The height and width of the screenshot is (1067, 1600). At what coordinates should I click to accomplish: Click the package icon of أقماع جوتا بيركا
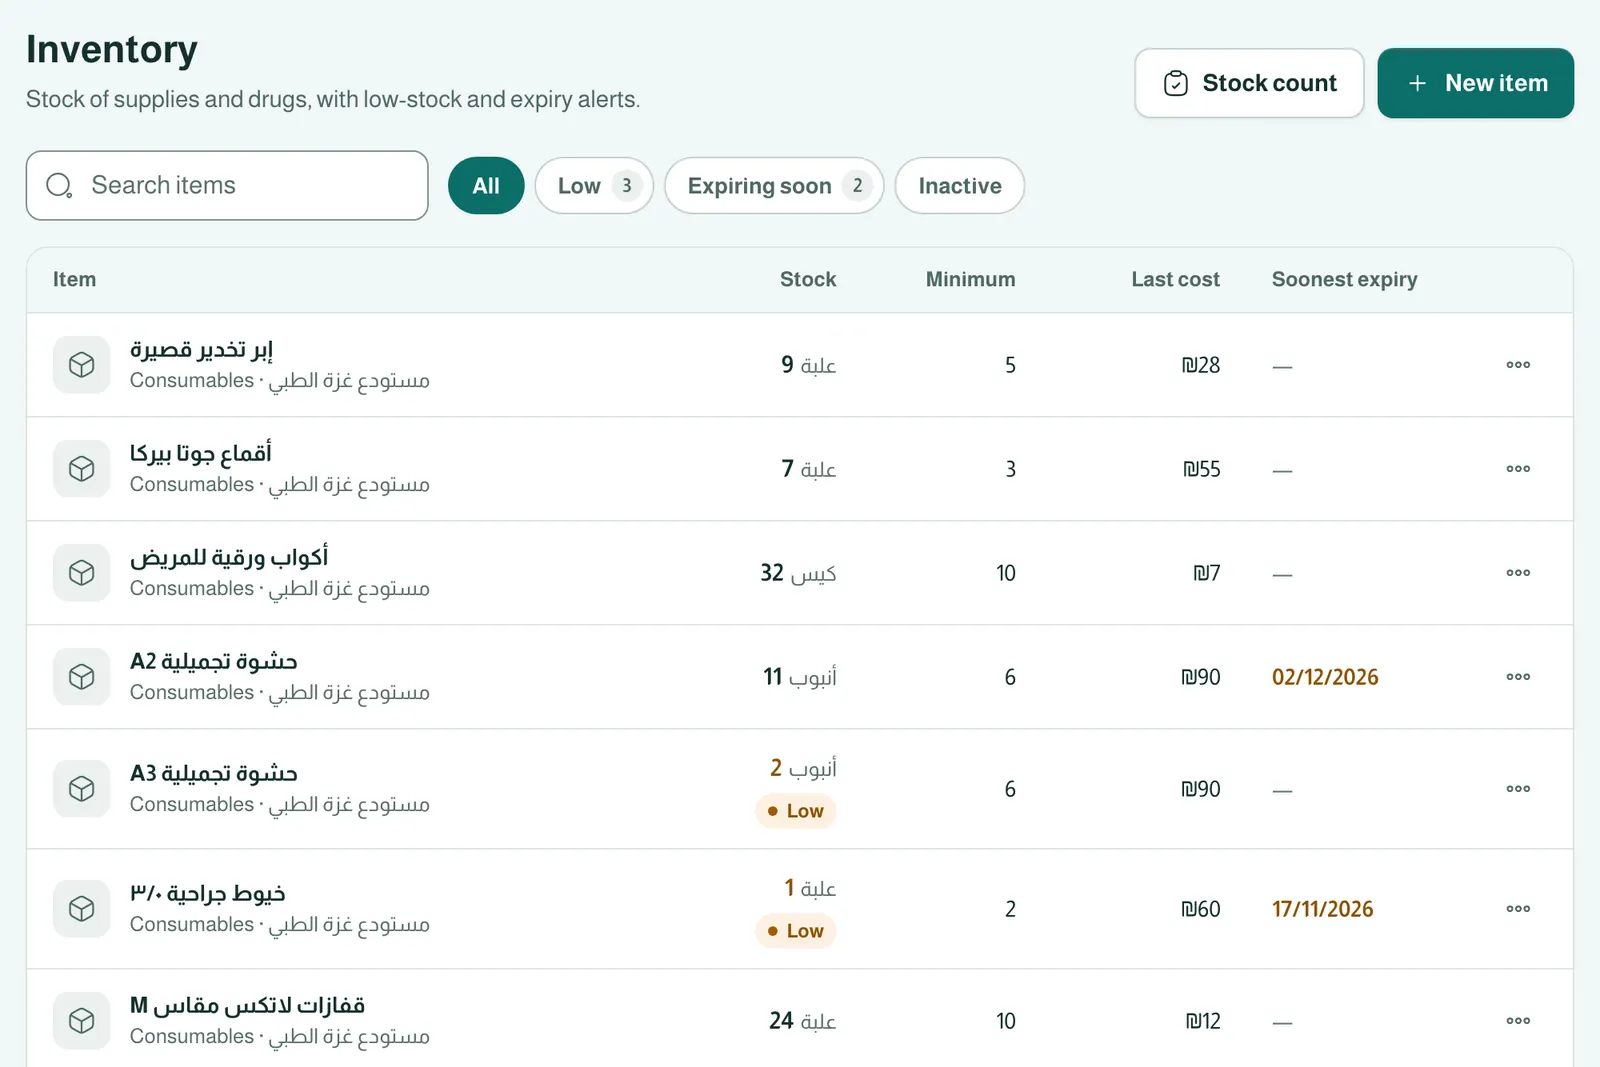82,469
